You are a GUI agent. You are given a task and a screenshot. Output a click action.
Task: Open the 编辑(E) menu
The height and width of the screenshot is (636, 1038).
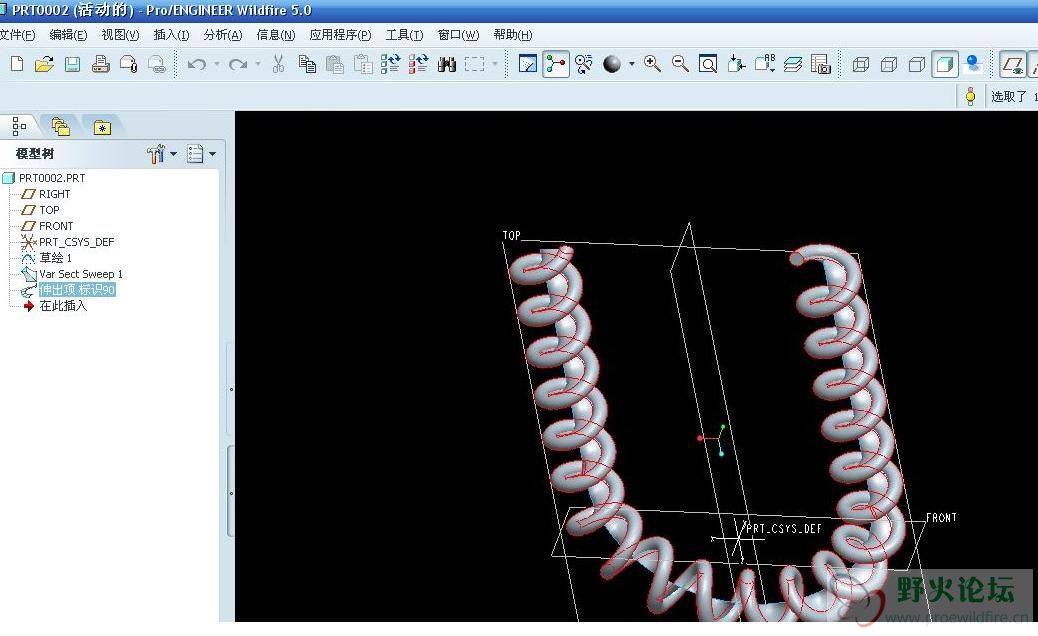coord(68,34)
